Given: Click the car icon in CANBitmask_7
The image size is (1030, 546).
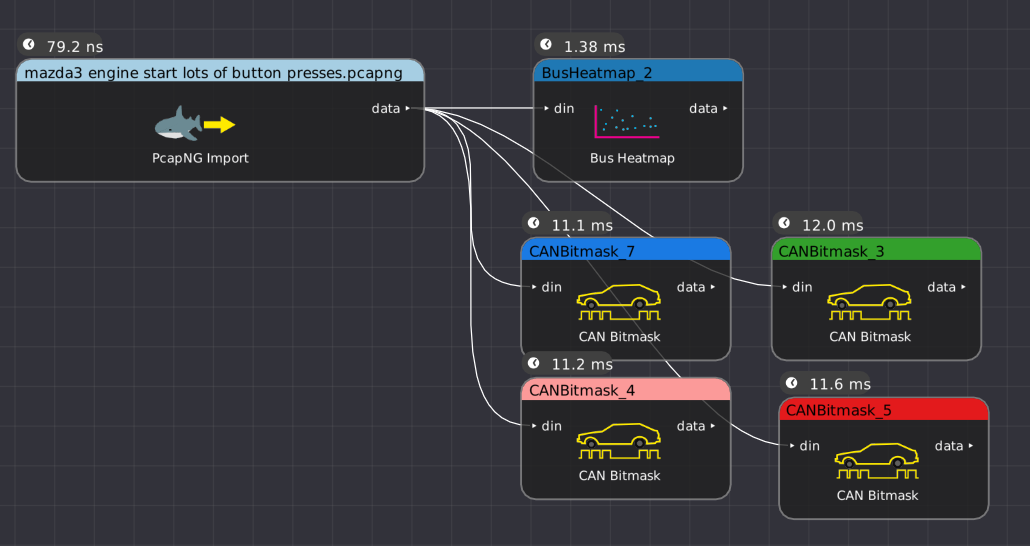Looking at the screenshot, I should coord(619,302).
